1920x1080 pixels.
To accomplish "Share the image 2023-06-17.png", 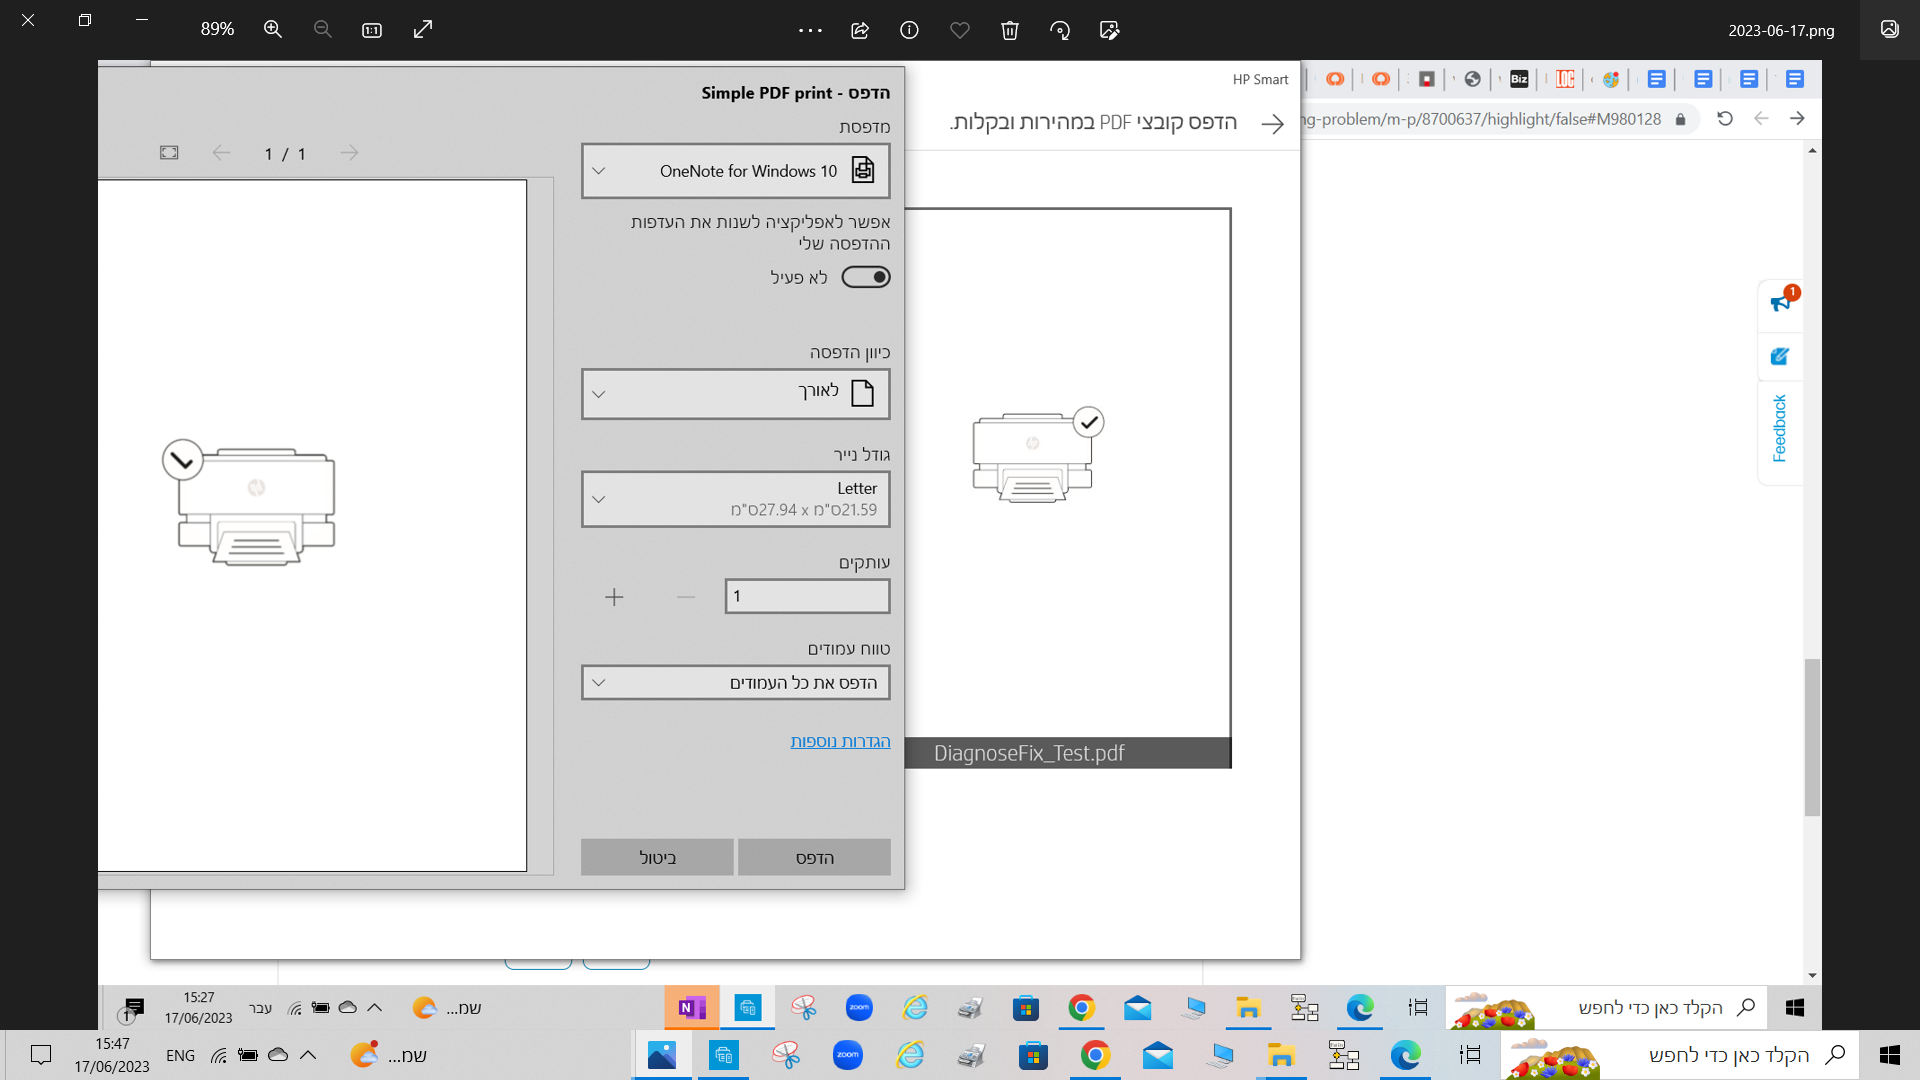I will [x=860, y=30].
